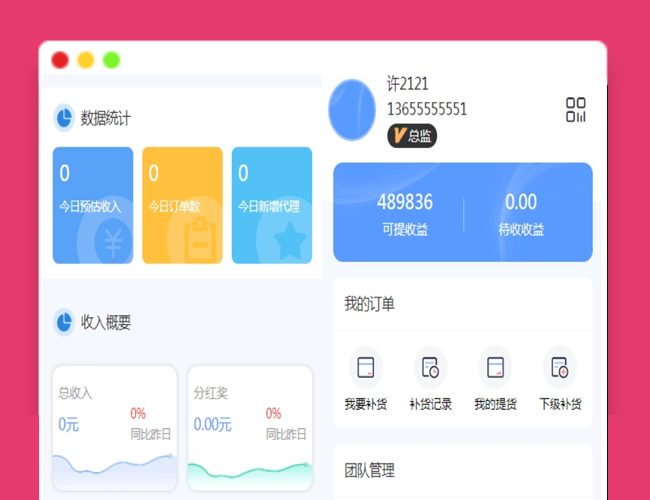This screenshot has width=650, height=500.
Task: Click the 数据统计 pie chart icon
Action: coord(64,118)
